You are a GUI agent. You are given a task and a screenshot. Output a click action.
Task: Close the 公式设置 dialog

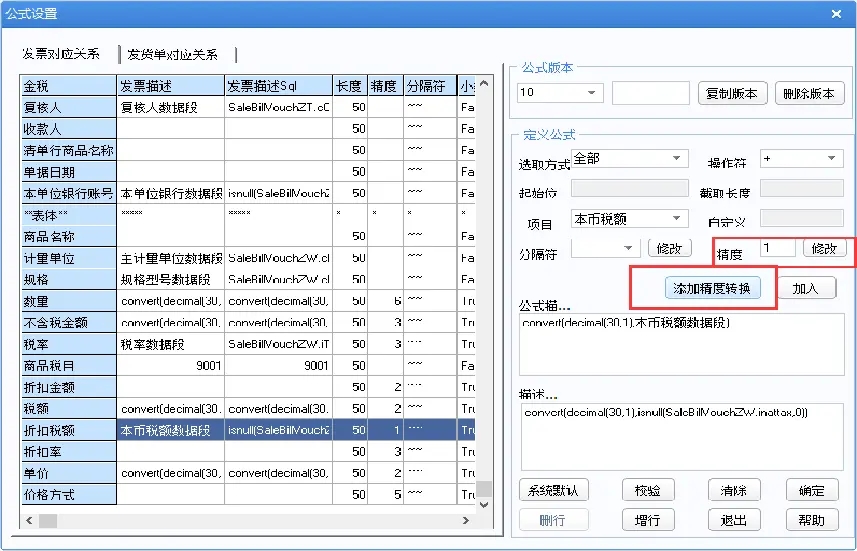tap(836, 14)
